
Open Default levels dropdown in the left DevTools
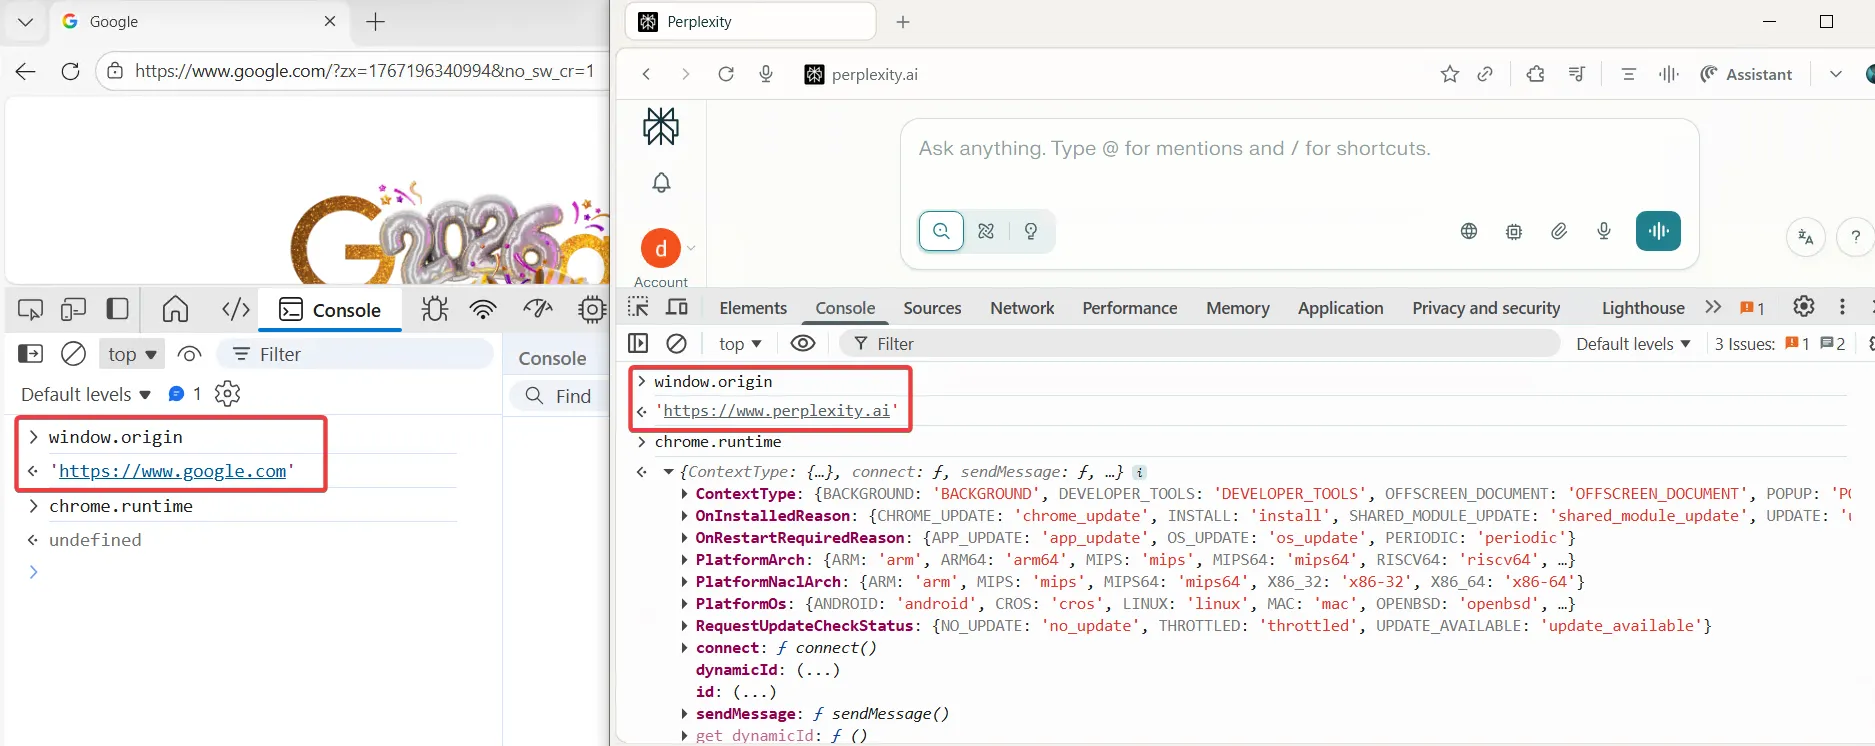coord(86,394)
